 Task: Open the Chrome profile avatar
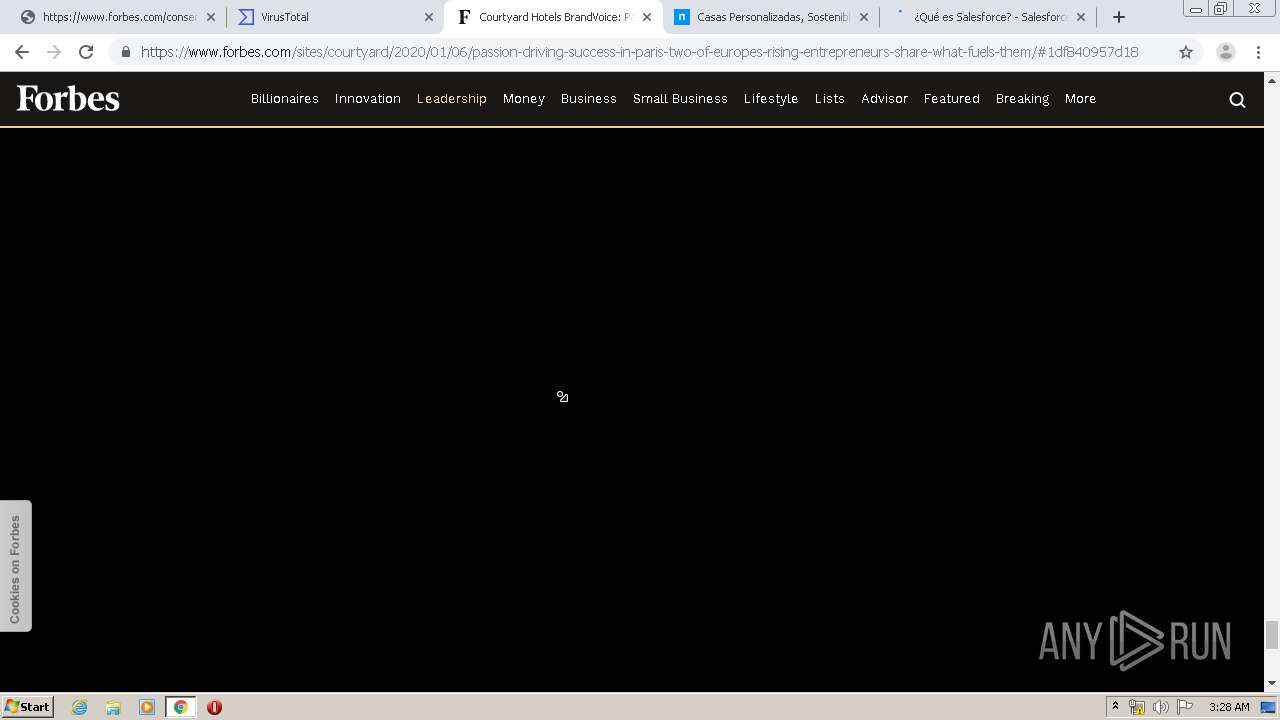[1226, 52]
